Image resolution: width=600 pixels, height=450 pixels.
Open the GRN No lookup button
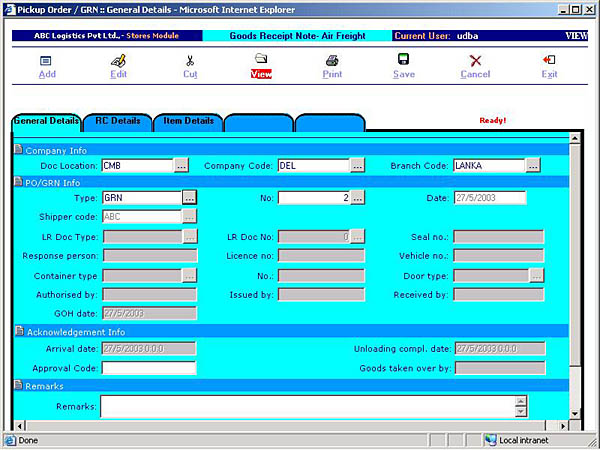click(358, 198)
